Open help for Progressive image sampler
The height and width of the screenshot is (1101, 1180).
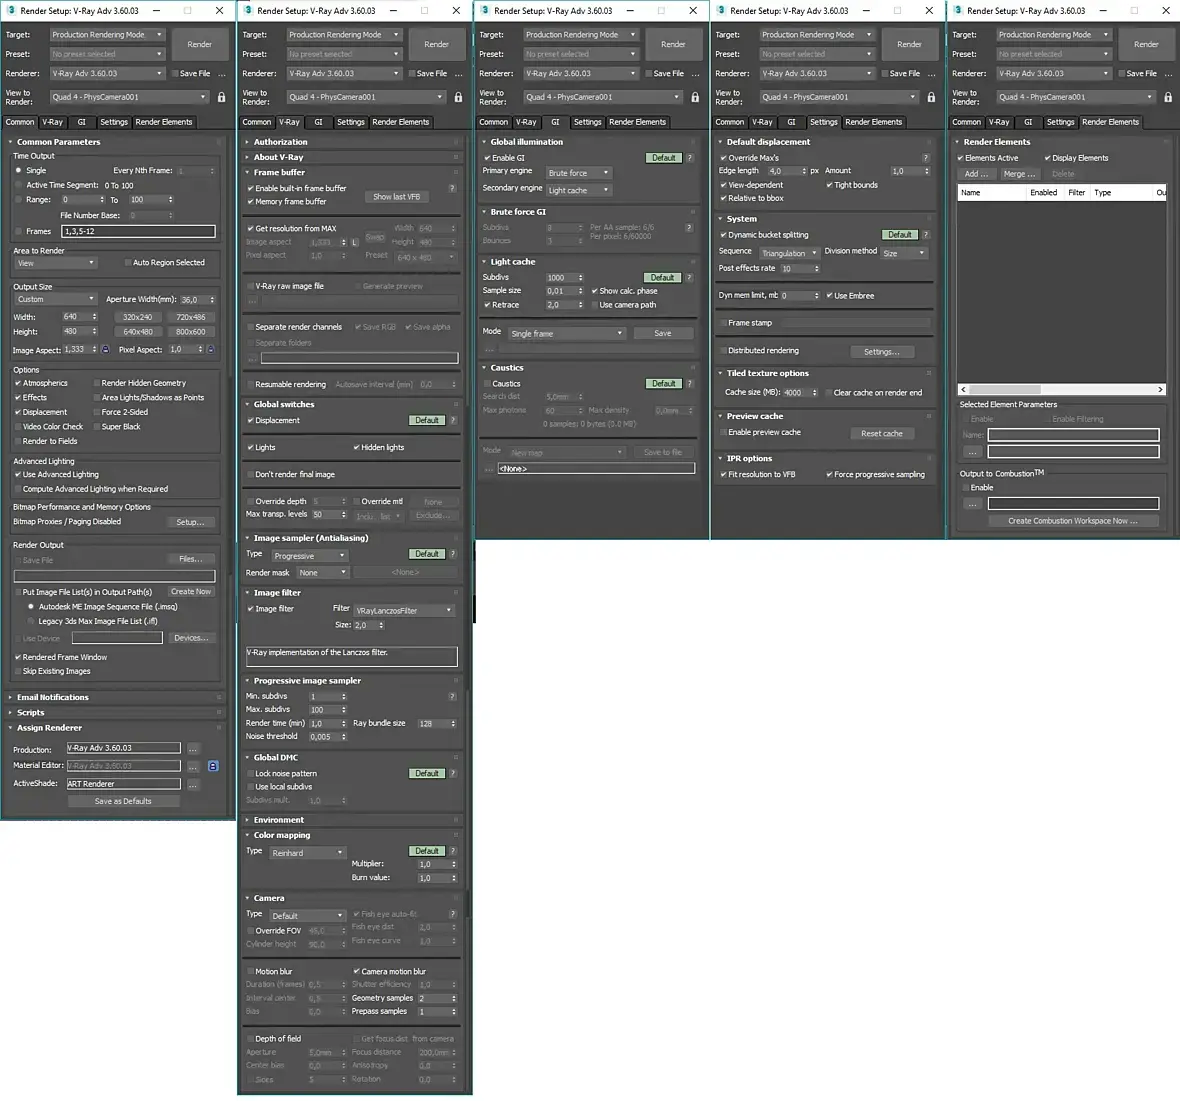pyautogui.click(x=452, y=696)
